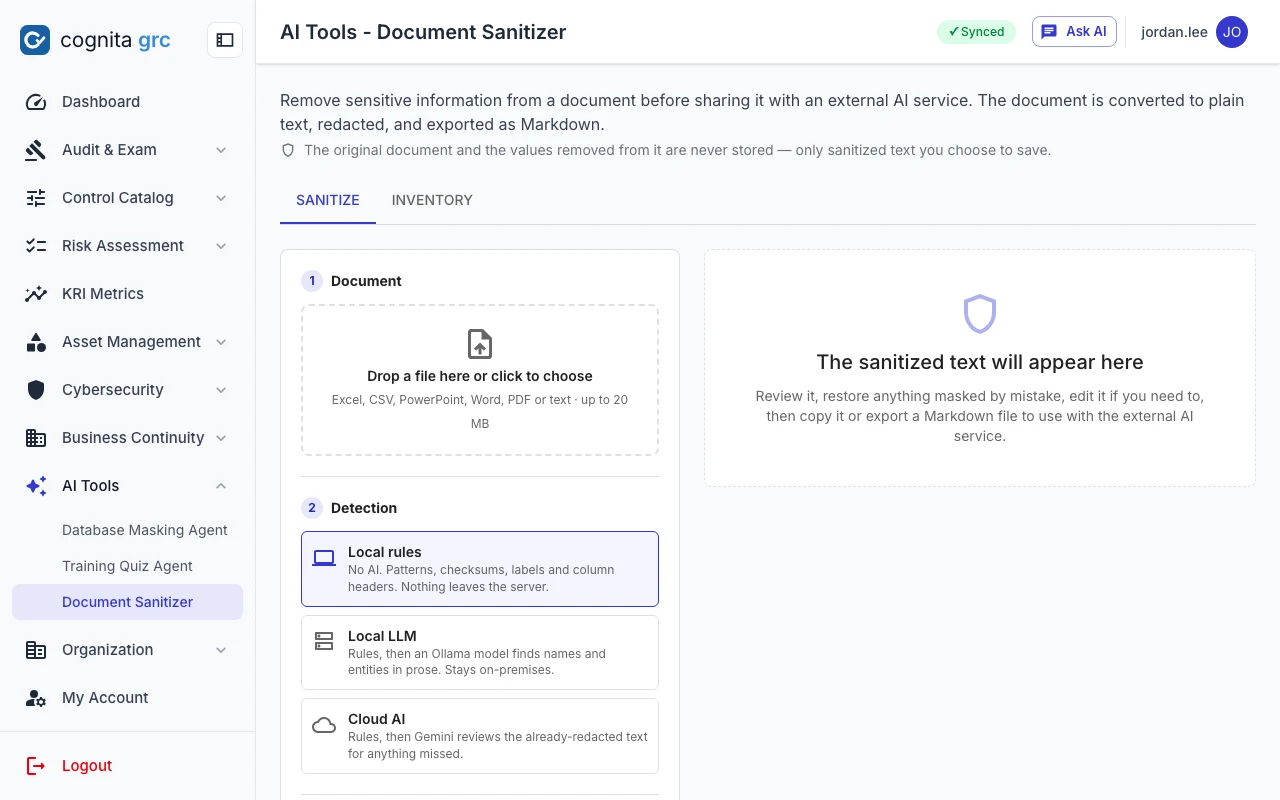Click 'Drop a file here or click to choose'
Screen dimensions: 1280x800
(480, 376)
